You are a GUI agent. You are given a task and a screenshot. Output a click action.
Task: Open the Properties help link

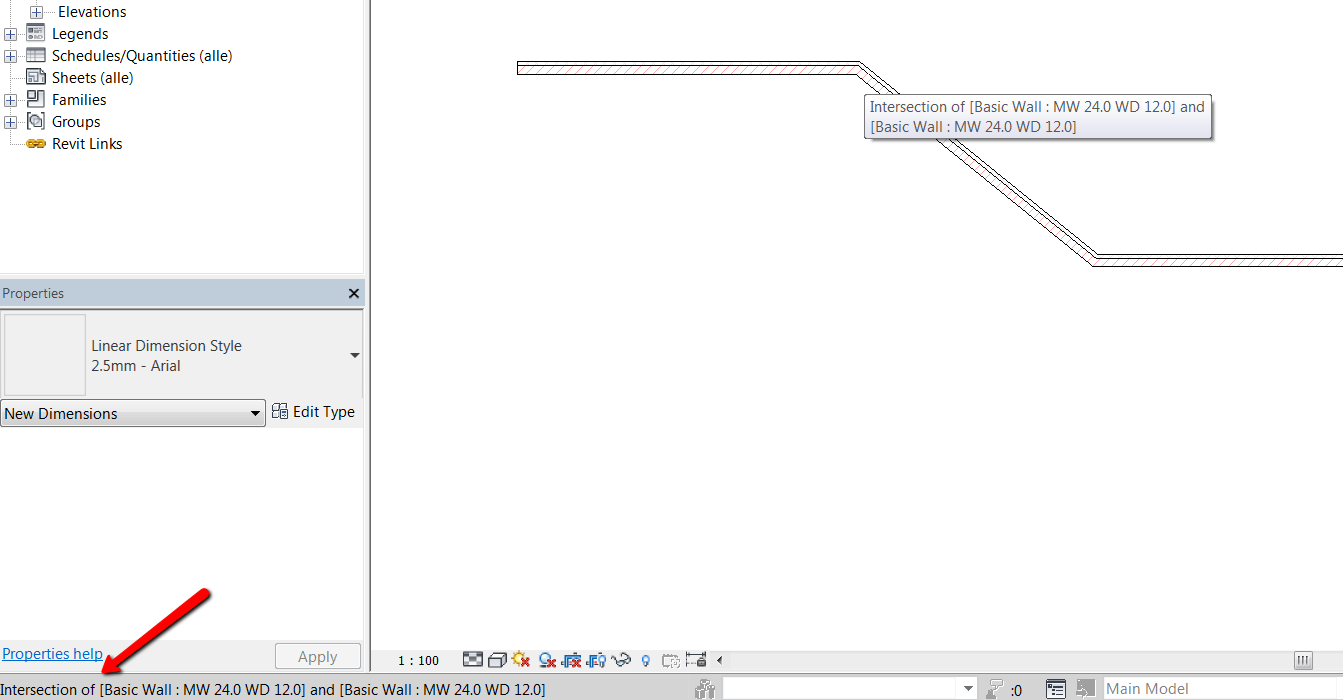[x=52, y=653]
